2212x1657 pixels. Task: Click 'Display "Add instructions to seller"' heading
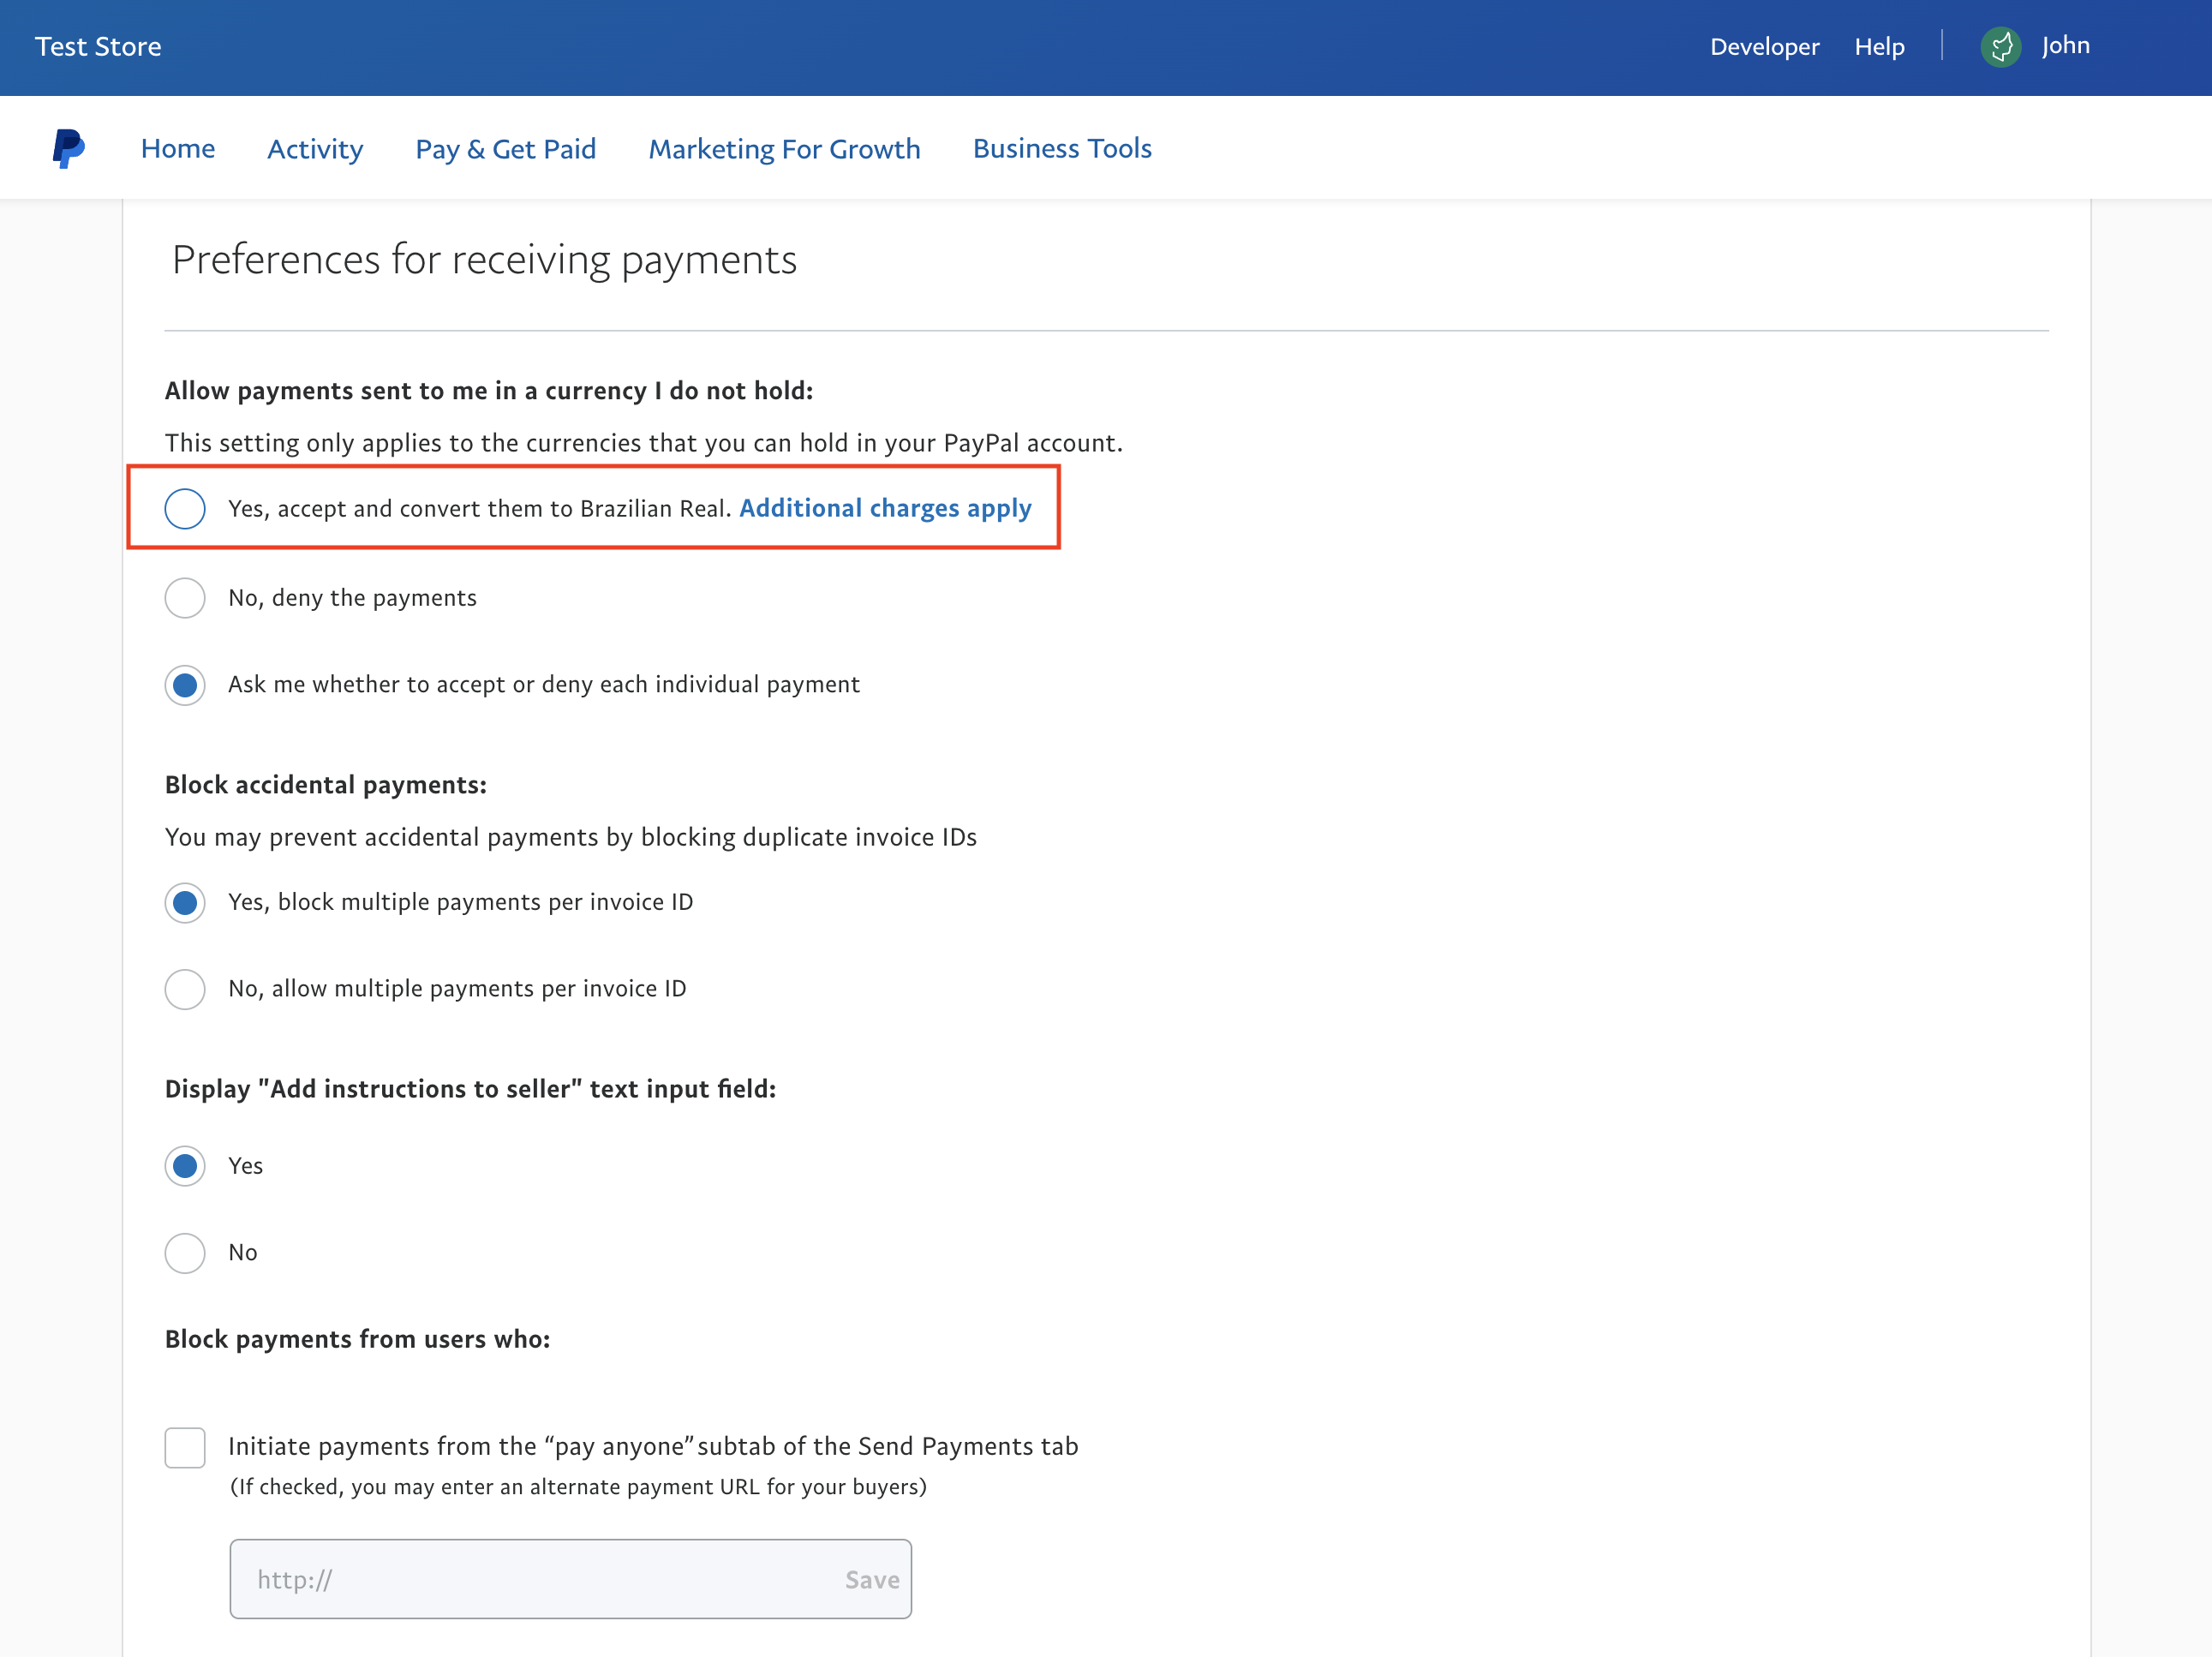pos(470,1088)
